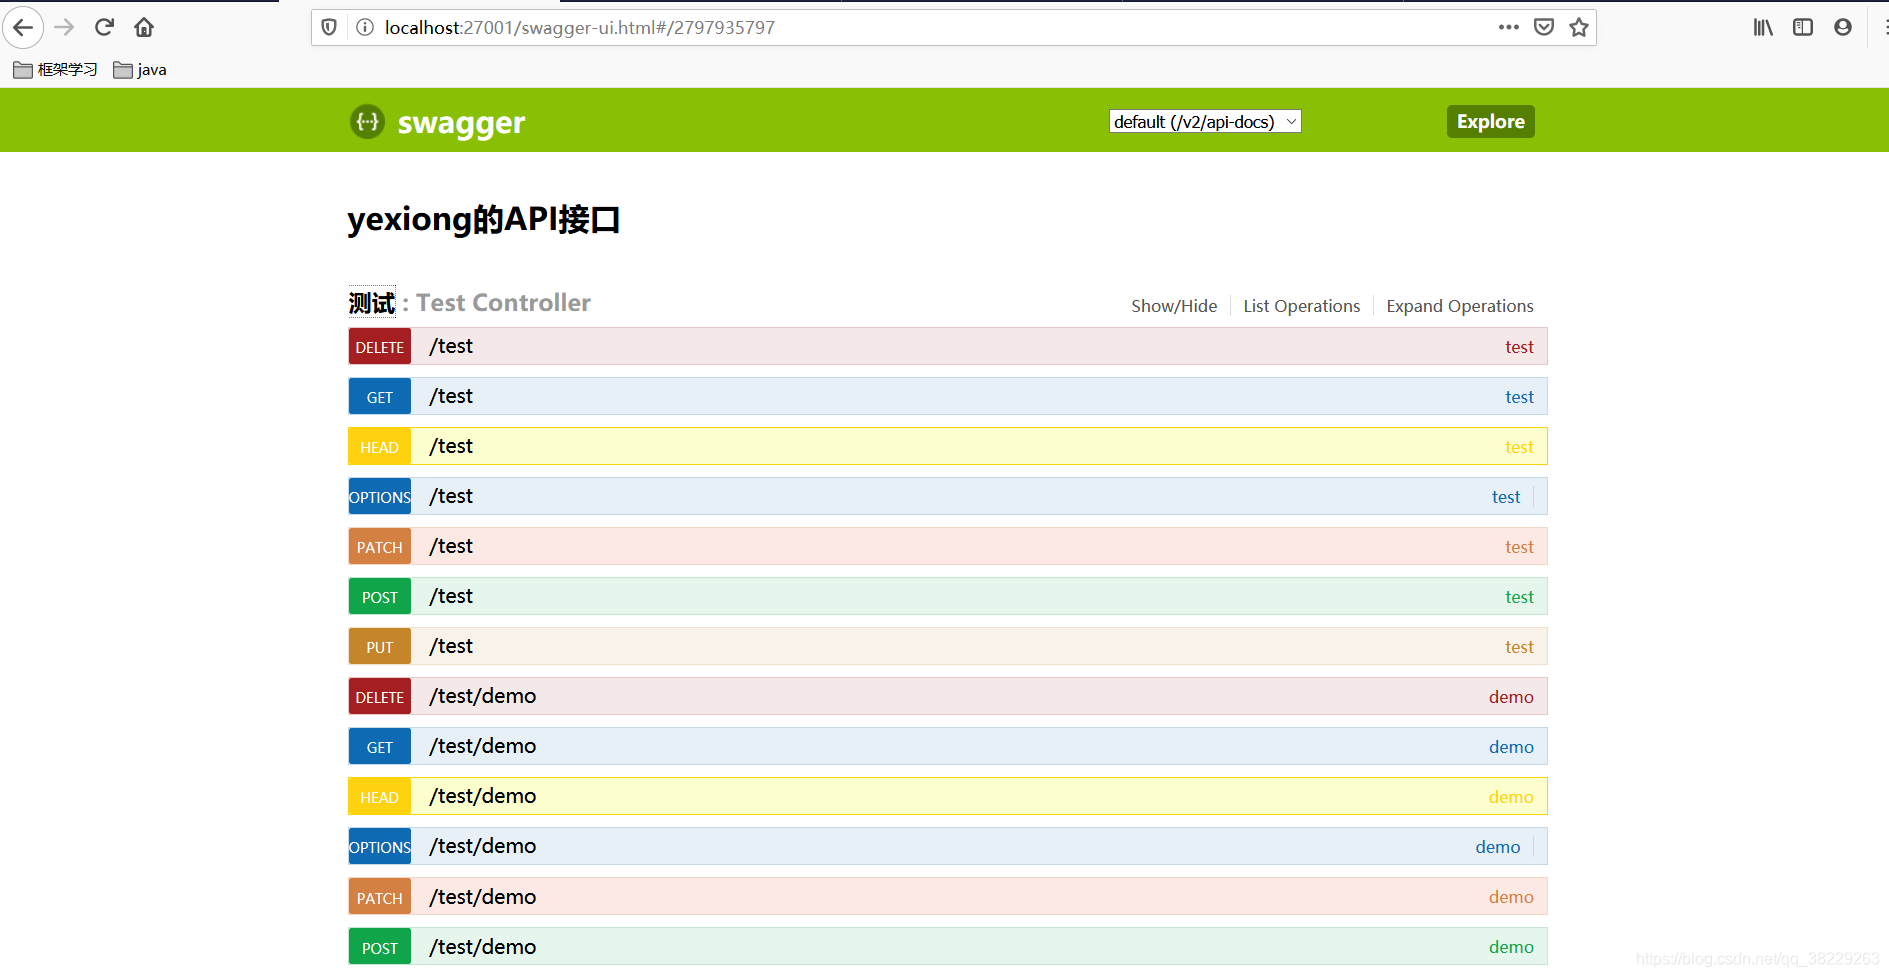Click the POST method badge on /test

click(379, 596)
